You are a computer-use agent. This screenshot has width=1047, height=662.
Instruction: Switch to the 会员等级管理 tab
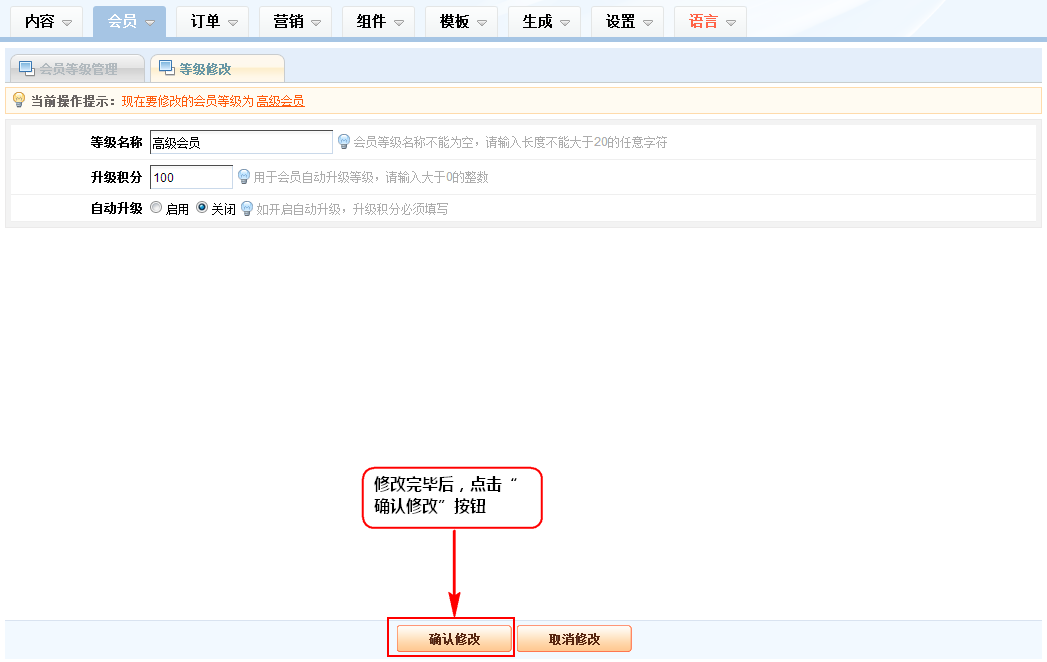click(77, 69)
